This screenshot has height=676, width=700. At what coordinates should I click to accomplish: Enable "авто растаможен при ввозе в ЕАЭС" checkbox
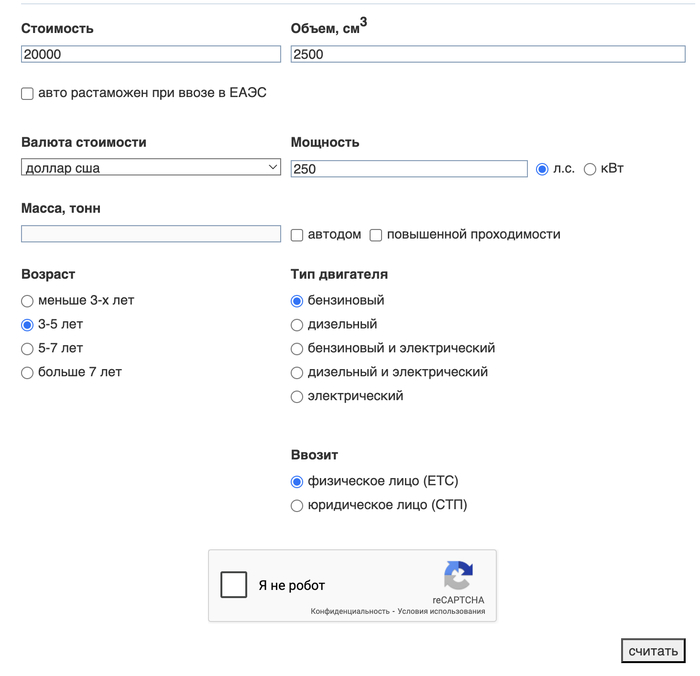27,94
